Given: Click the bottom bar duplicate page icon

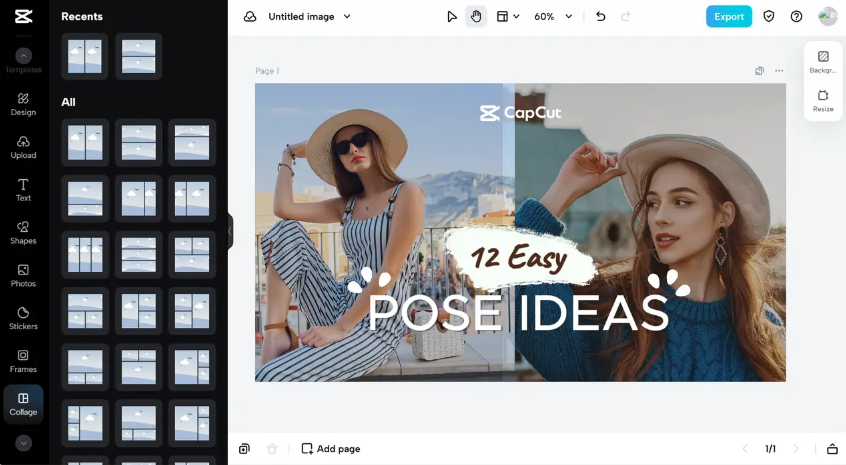Looking at the screenshot, I should [244, 449].
